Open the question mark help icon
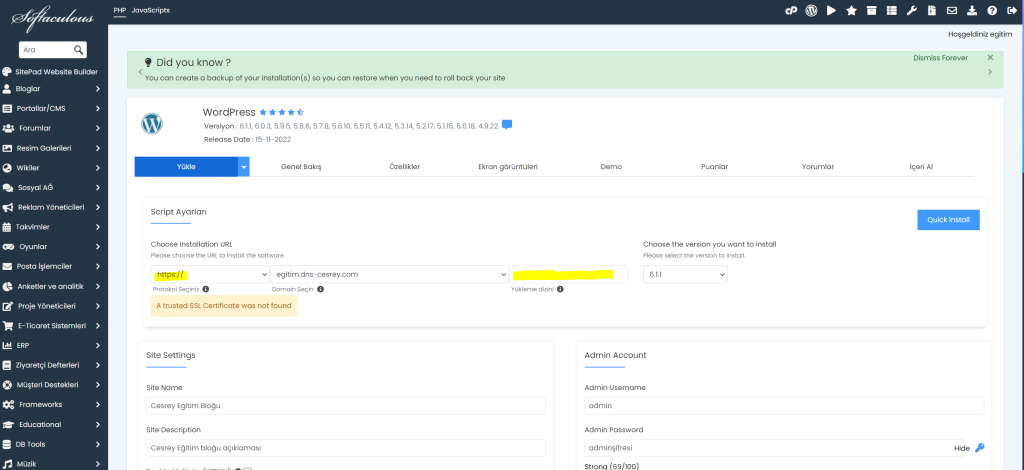Viewport: 1024px width, 470px height. click(992, 10)
